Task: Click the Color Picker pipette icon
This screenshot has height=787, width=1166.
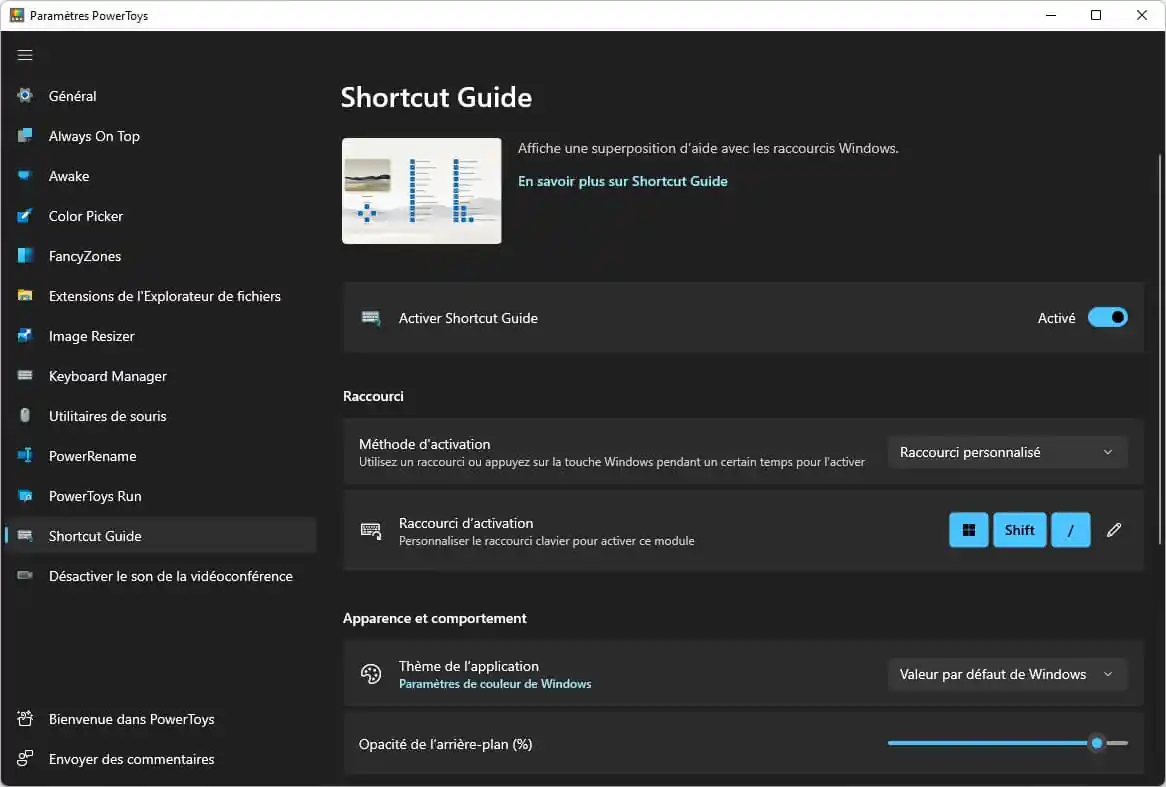Action: 25,216
